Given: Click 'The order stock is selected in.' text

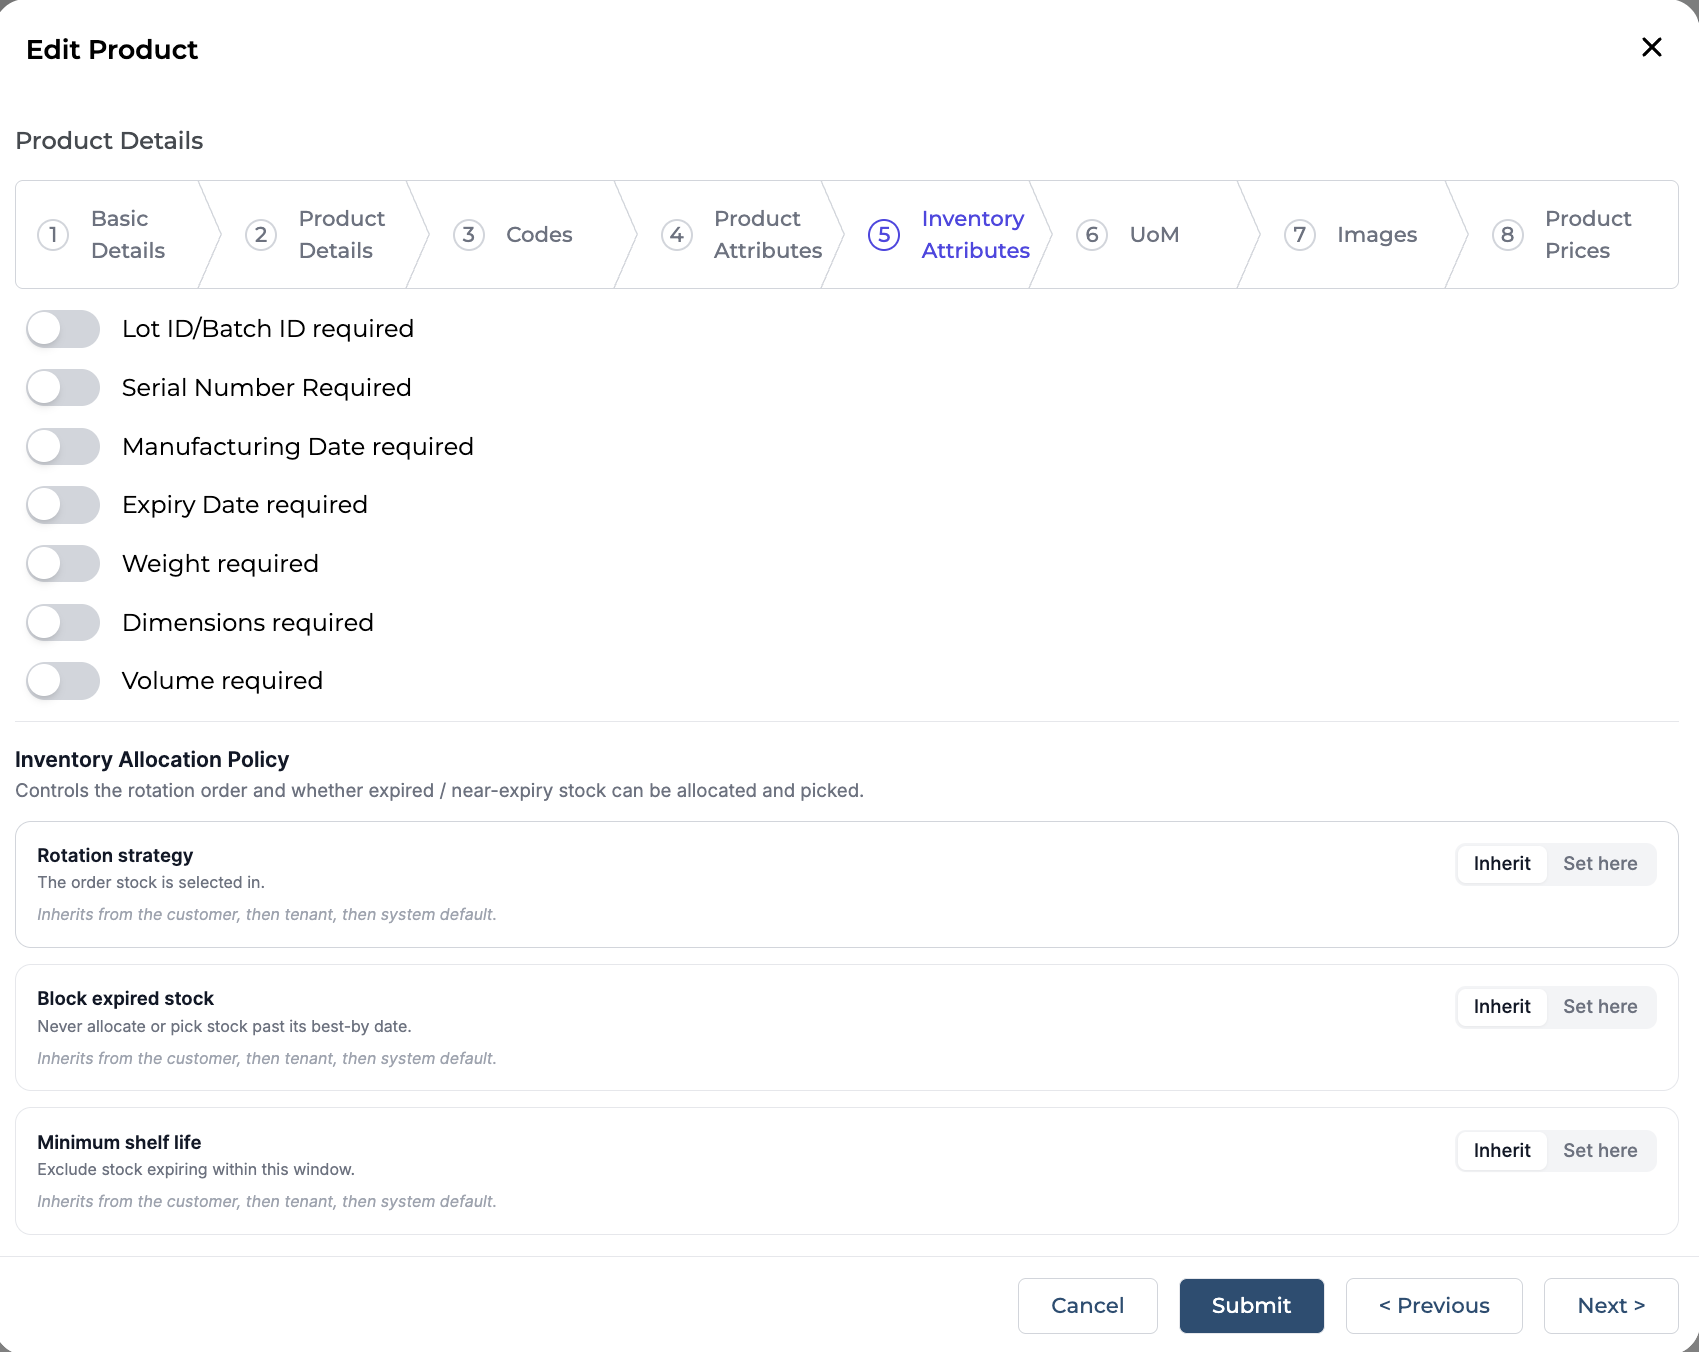Looking at the screenshot, I should coord(151,883).
